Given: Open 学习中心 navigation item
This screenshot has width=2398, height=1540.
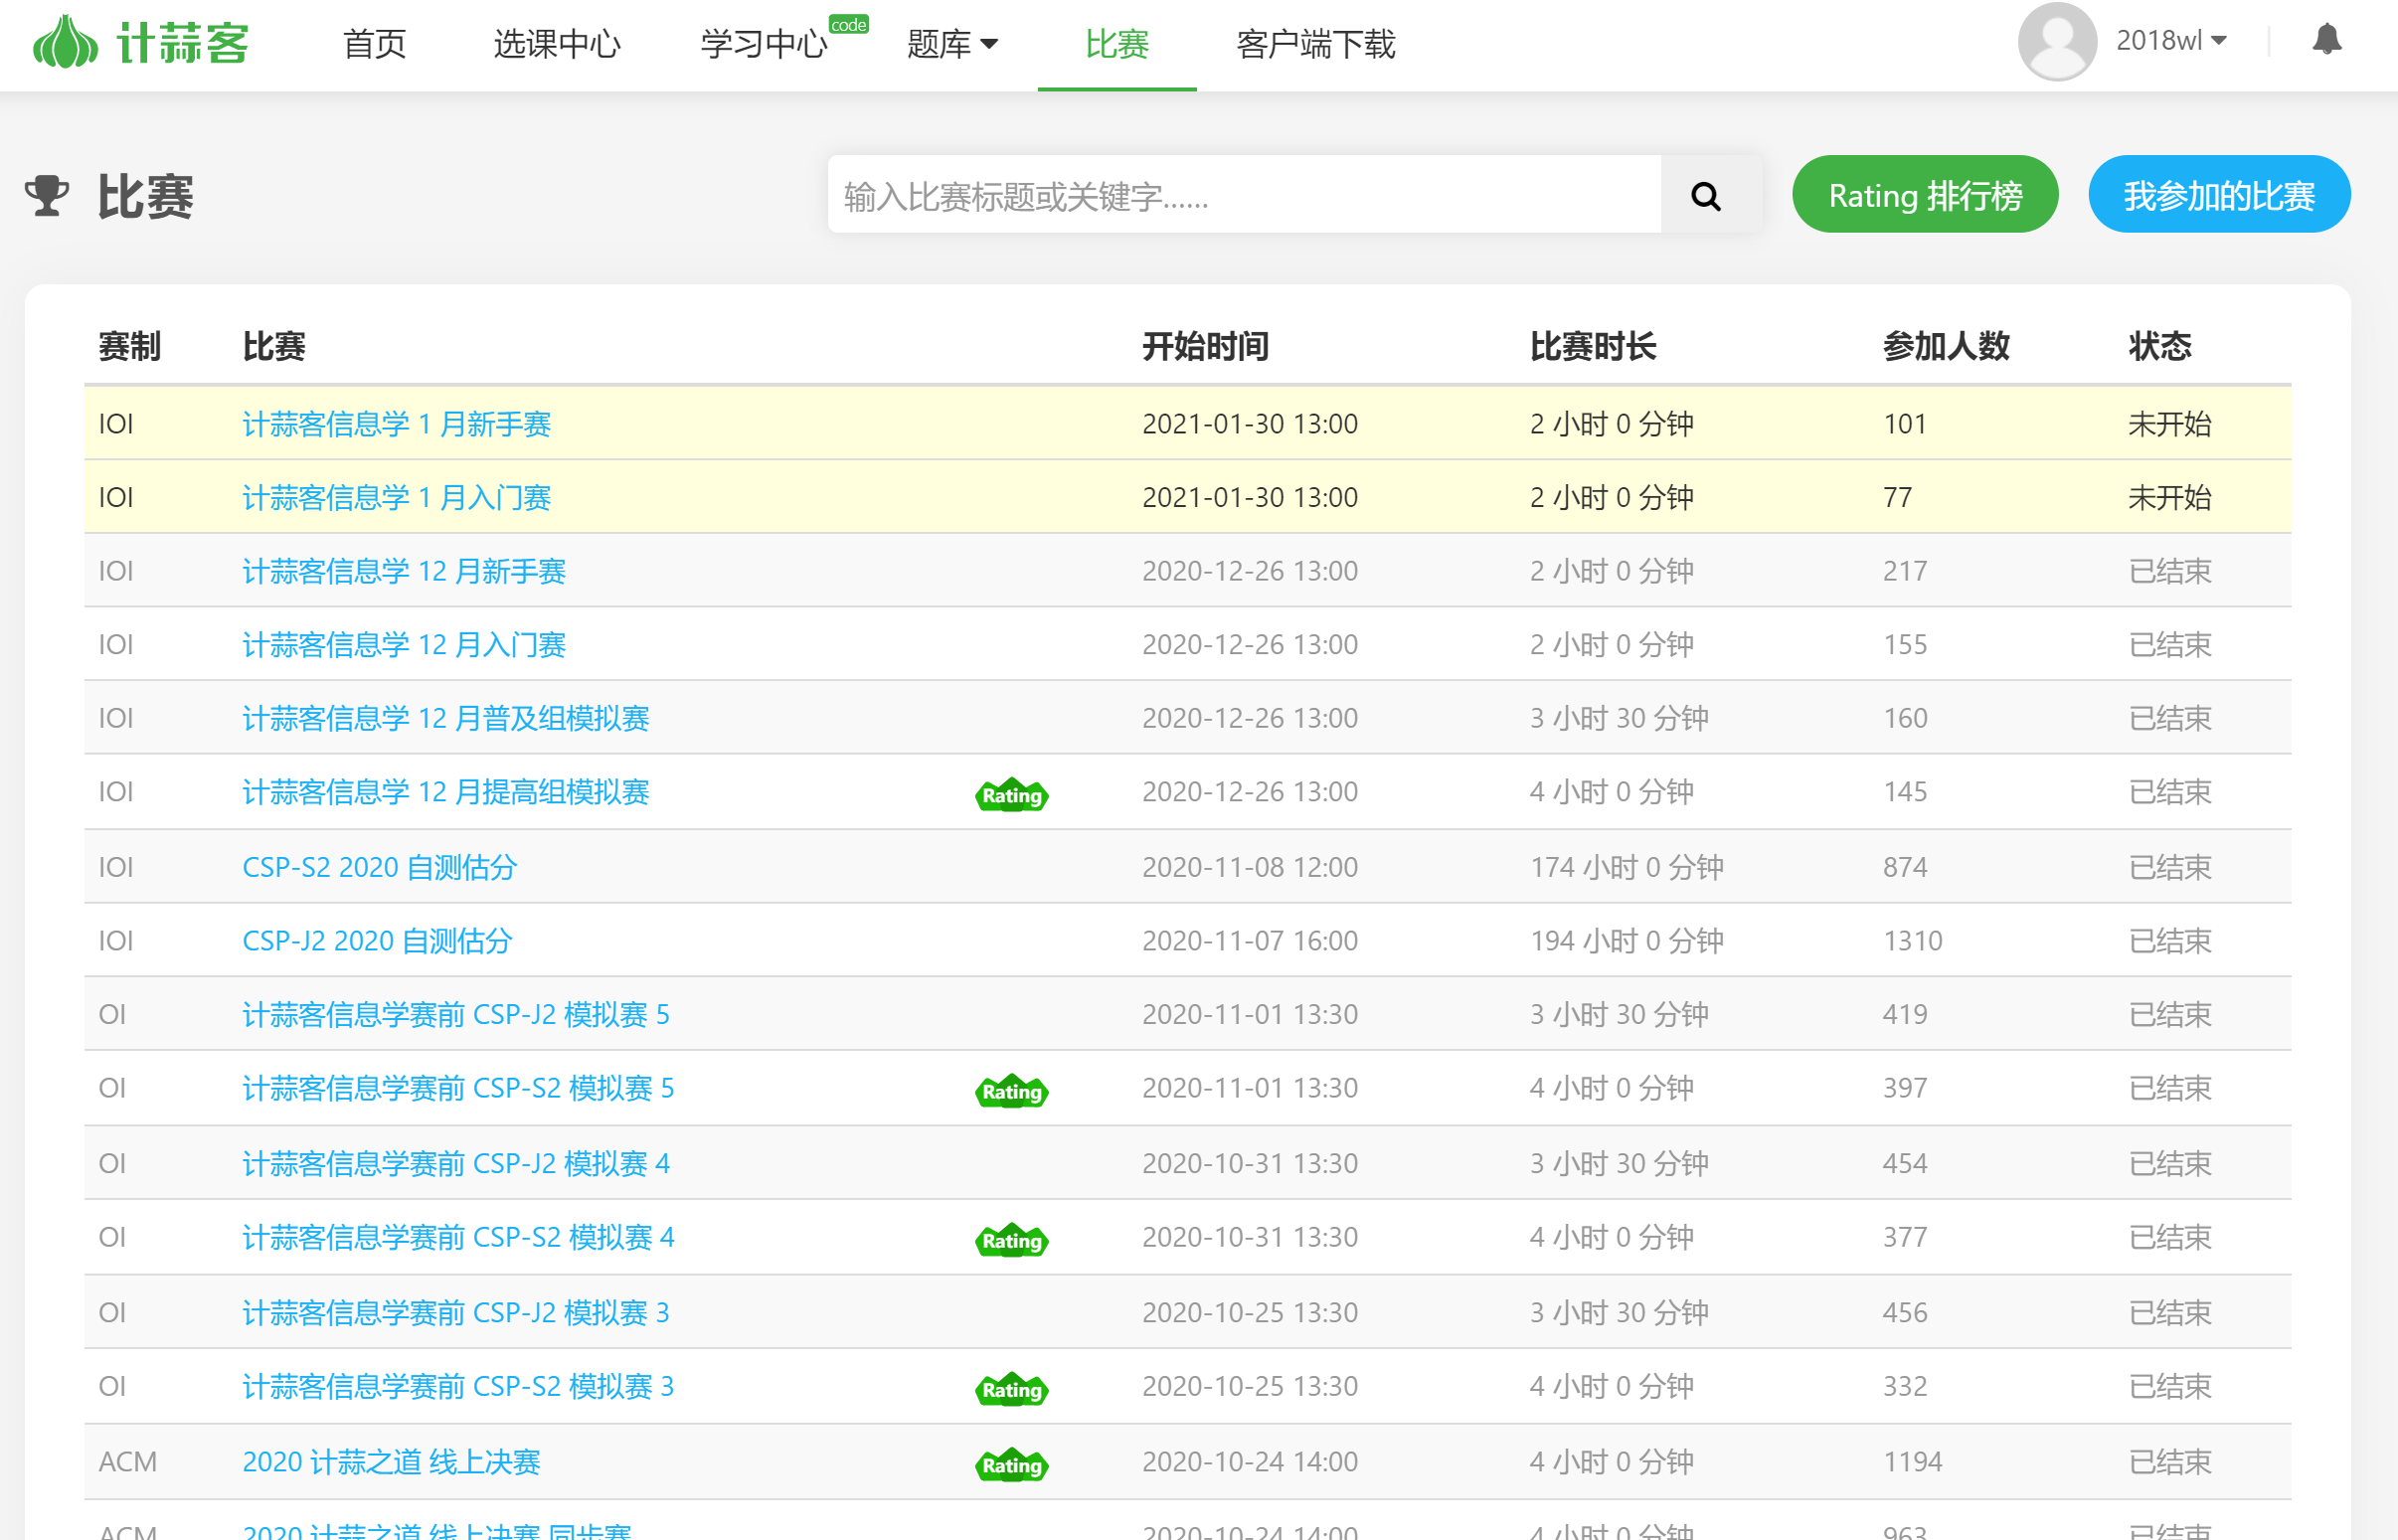Looking at the screenshot, I should coord(764,44).
